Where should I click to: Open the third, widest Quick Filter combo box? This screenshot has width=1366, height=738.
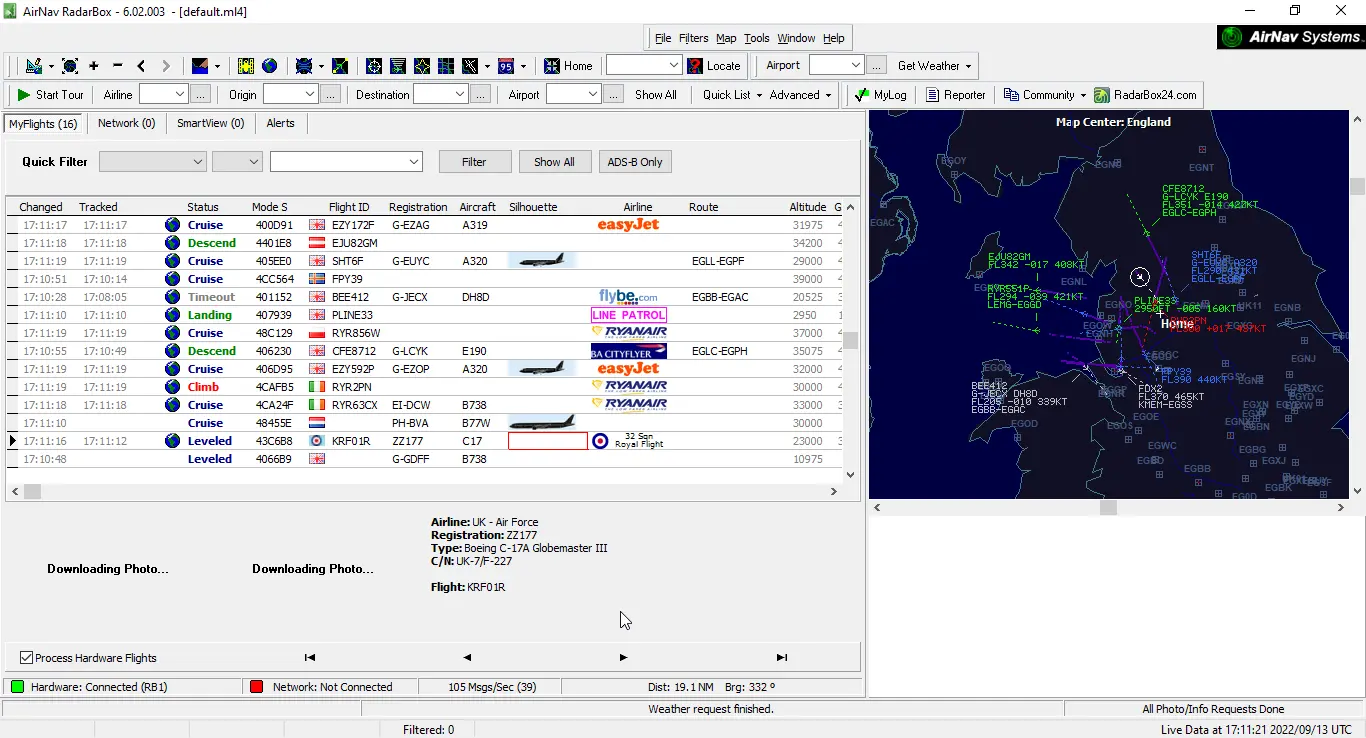pos(346,162)
